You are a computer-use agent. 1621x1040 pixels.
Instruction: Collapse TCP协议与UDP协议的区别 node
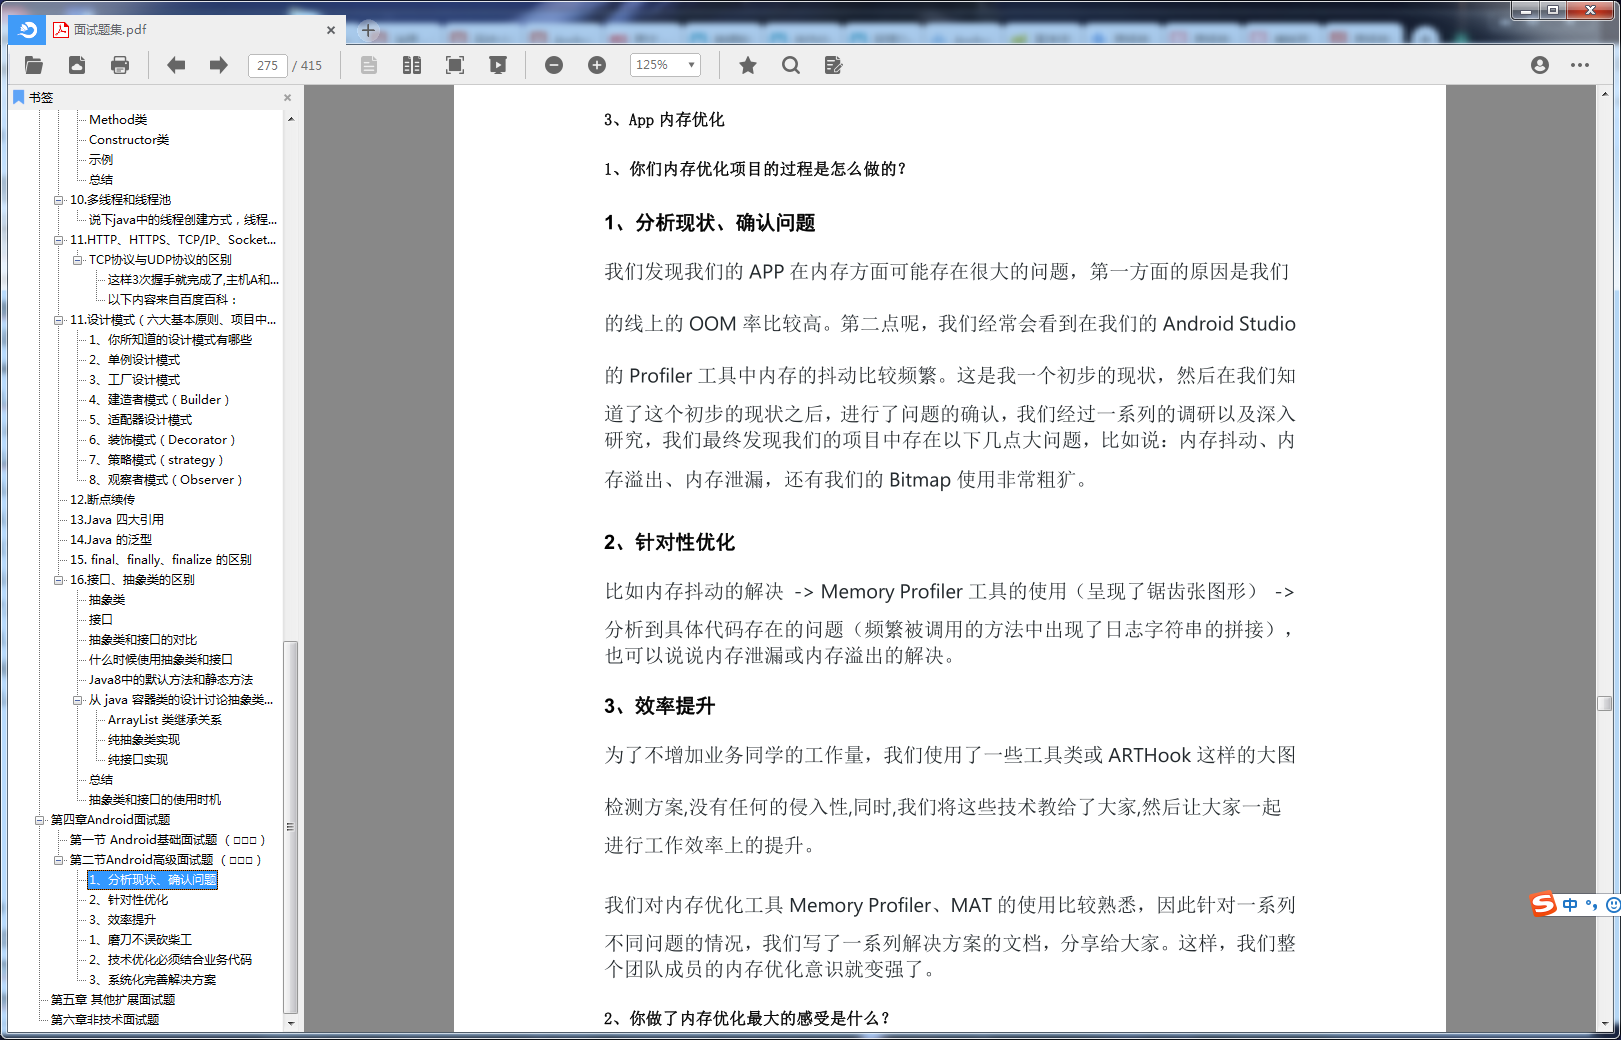[77, 260]
